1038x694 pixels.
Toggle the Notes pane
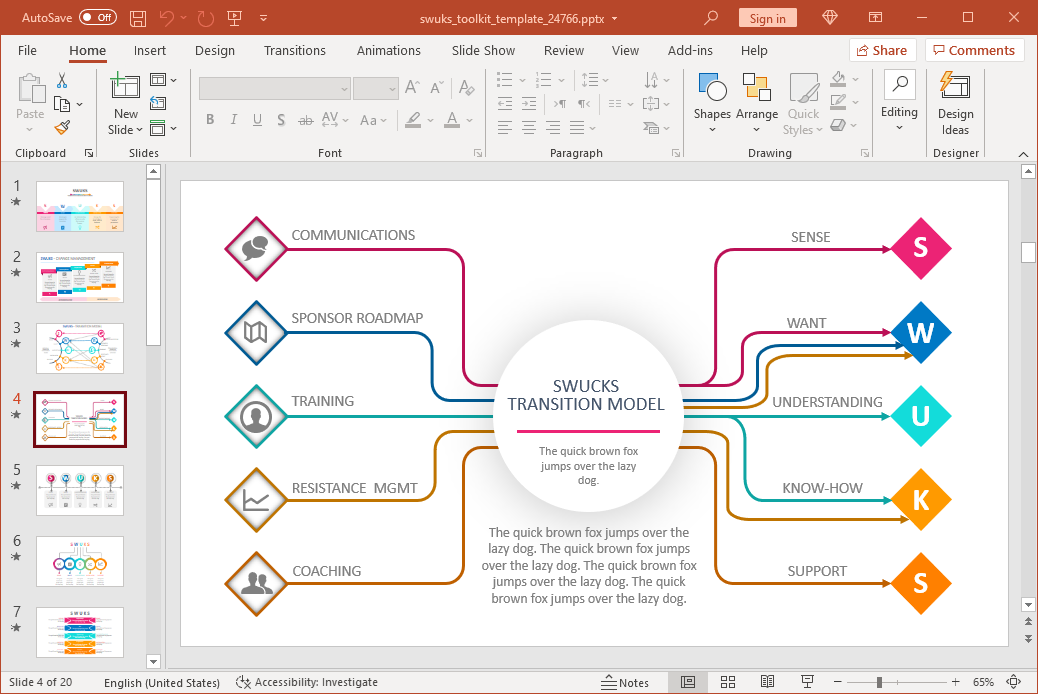[x=626, y=682]
